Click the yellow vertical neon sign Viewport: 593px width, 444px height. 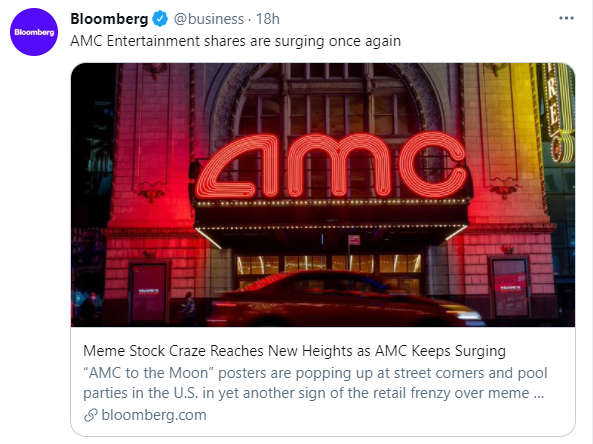pyautogui.click(x=560, y=113)
